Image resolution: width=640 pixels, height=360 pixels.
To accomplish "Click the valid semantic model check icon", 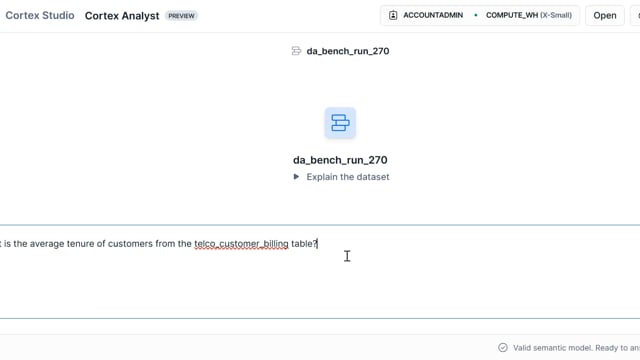I will 503,348.
